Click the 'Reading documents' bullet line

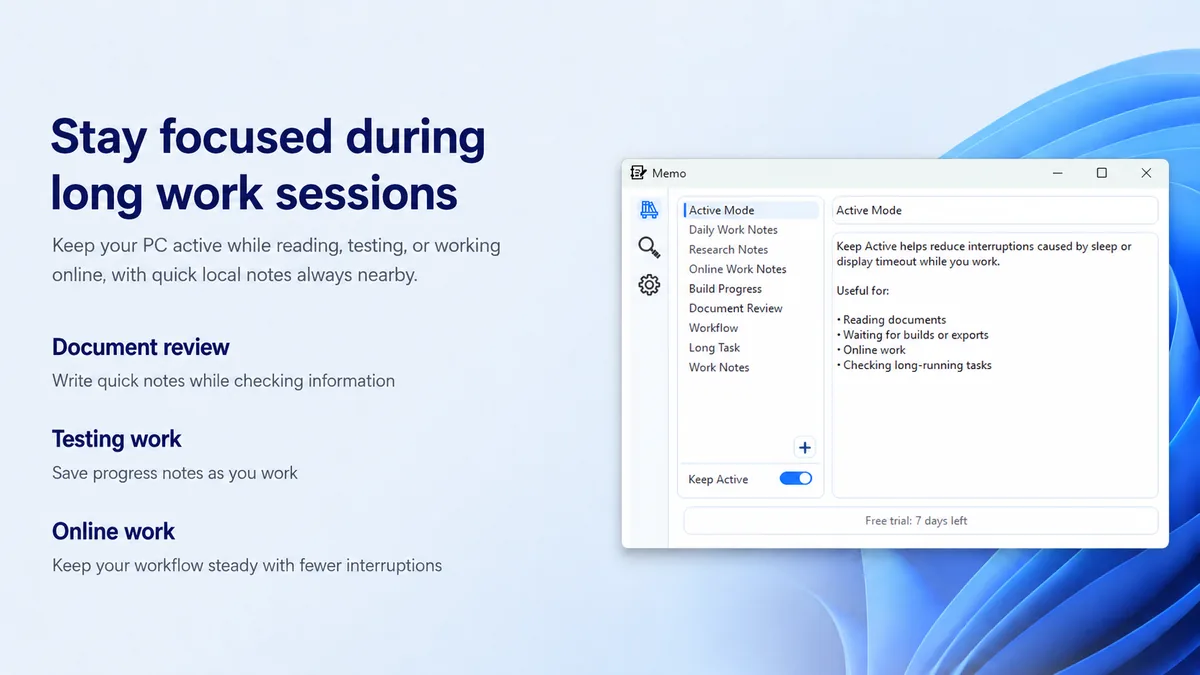point(891,320)
